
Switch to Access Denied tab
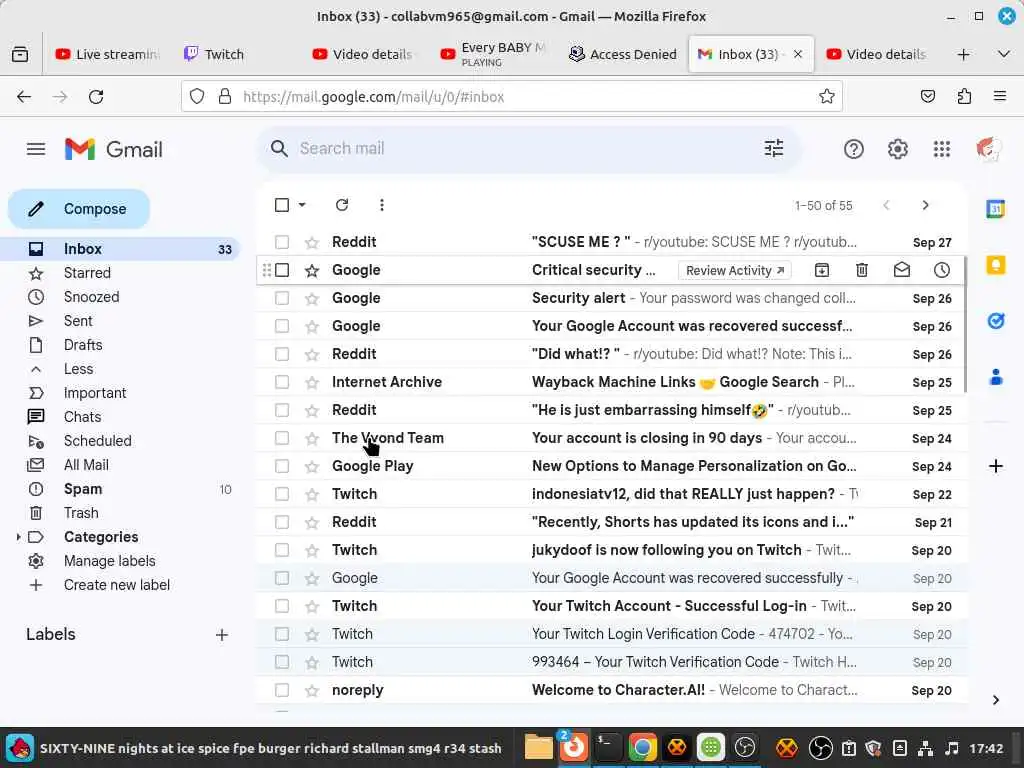623,54
